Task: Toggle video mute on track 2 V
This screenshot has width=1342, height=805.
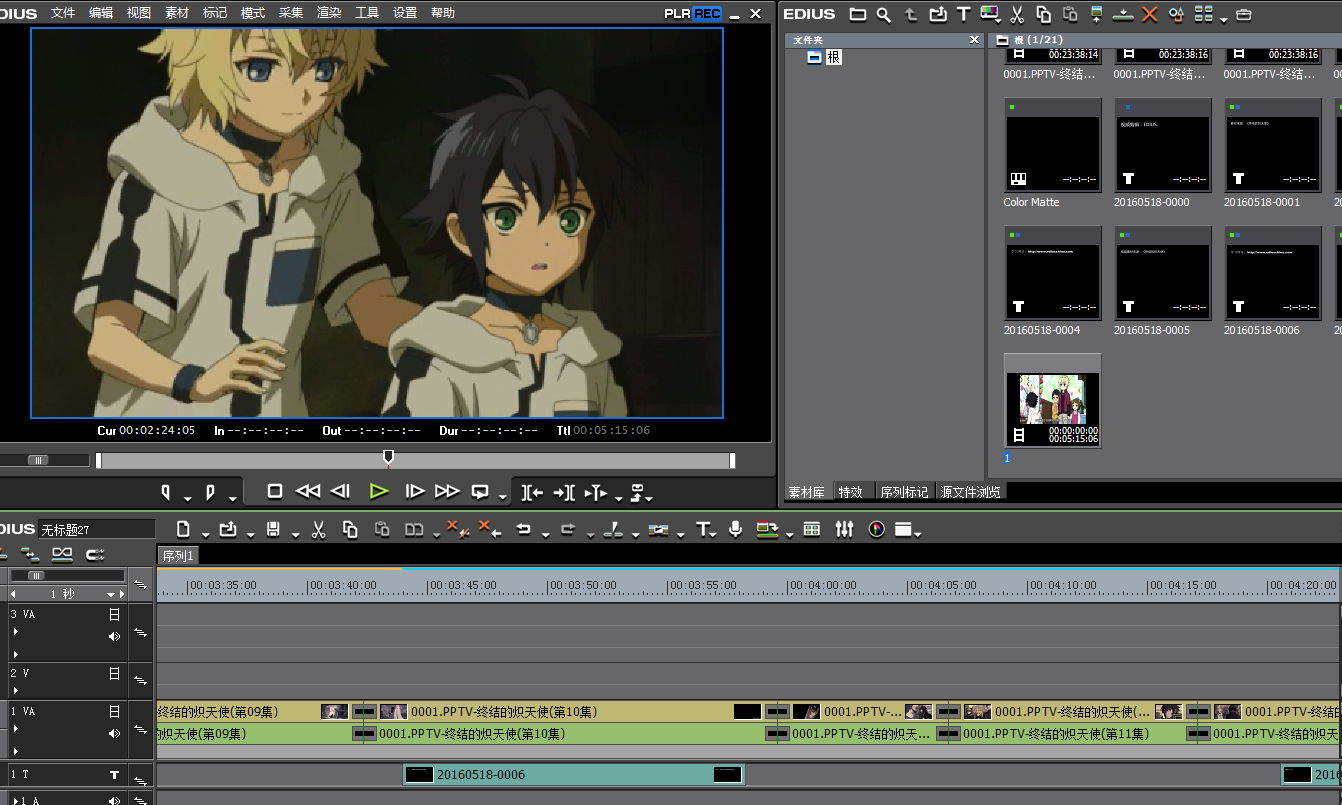Action: coord(114,674)
